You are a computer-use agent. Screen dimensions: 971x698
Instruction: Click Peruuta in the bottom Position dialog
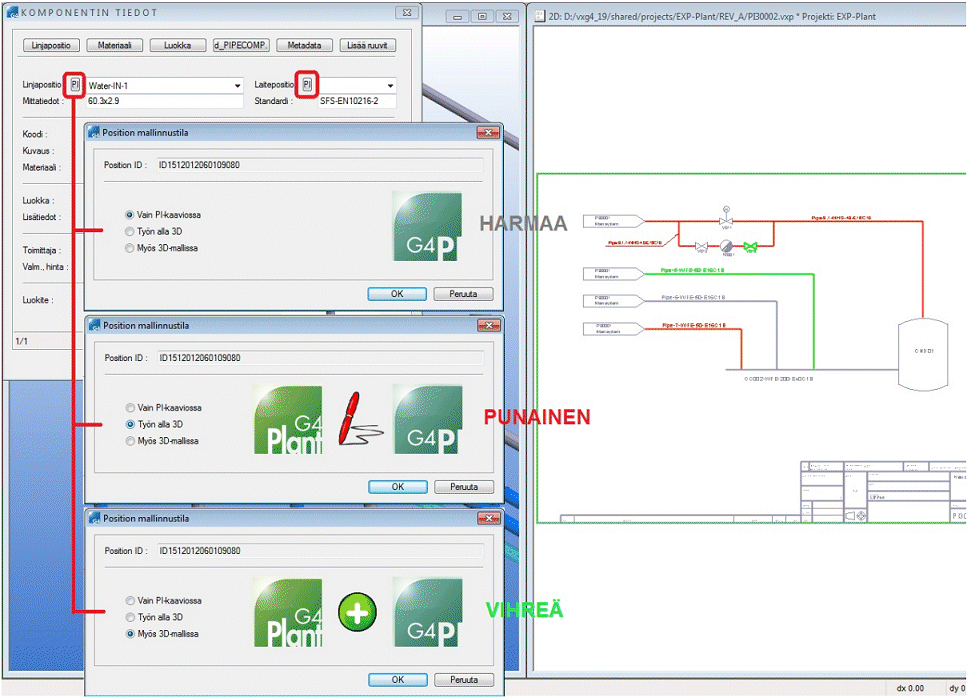463,680
